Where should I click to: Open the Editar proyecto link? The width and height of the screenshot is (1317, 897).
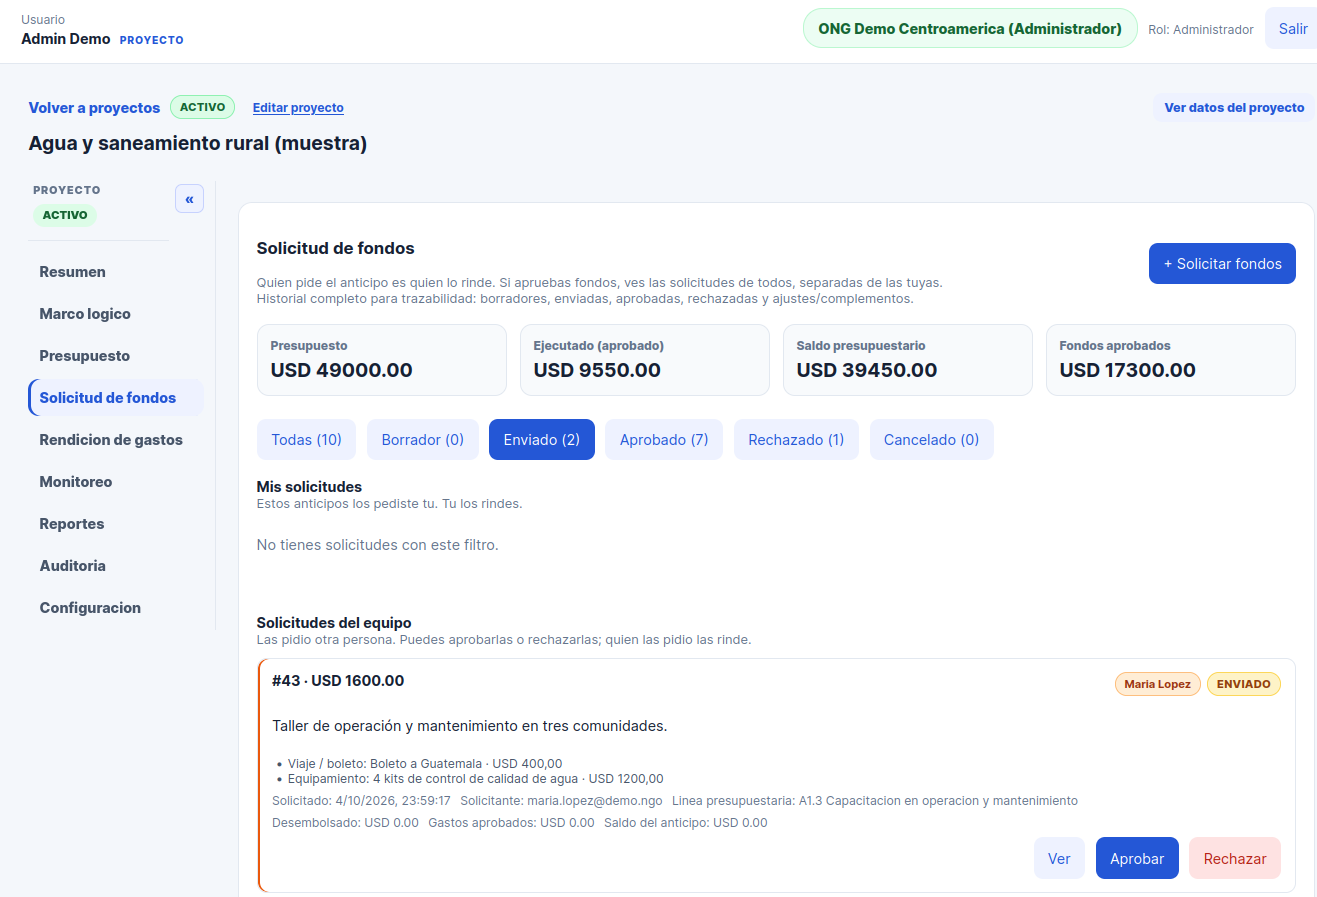pos(298,108)
